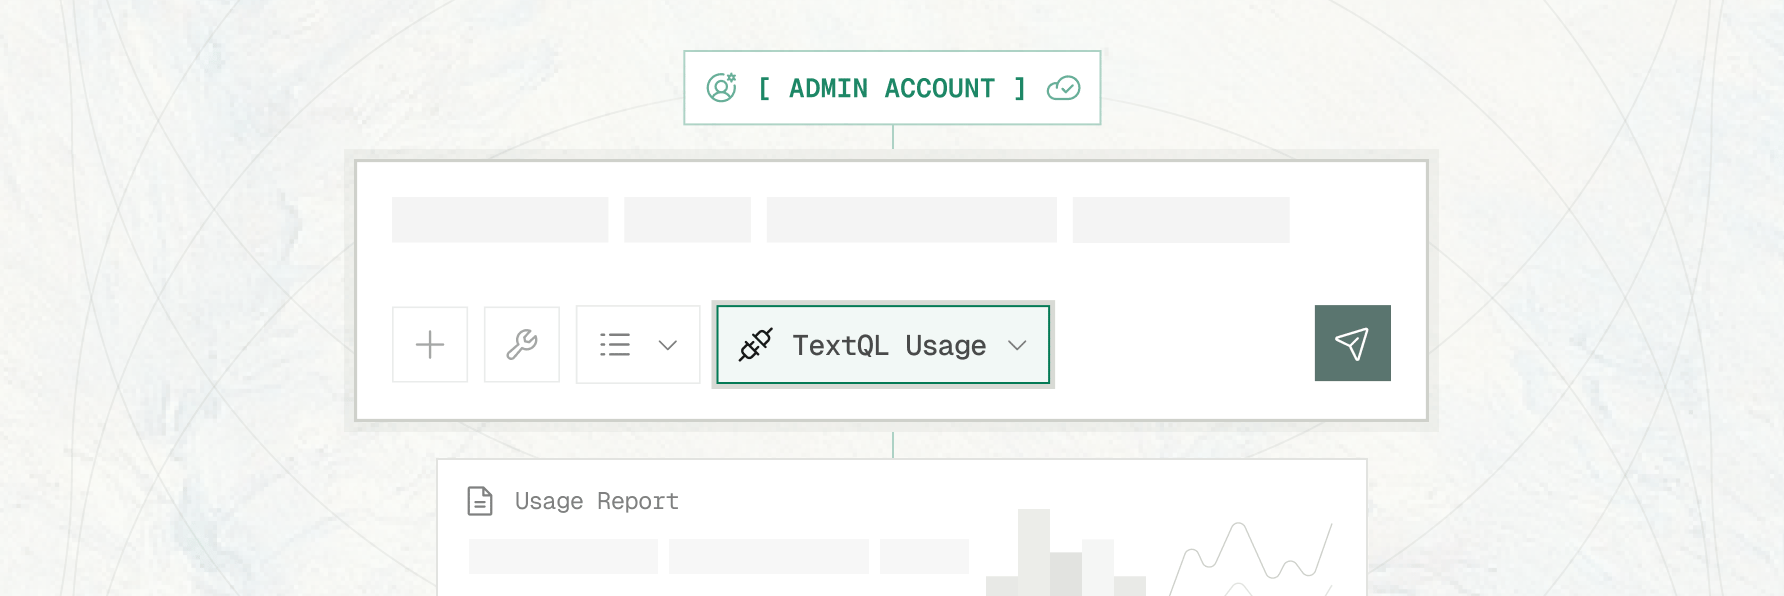Click the plug connector icon
This screenshot has height=596, width=1784.
coord(755,345)
